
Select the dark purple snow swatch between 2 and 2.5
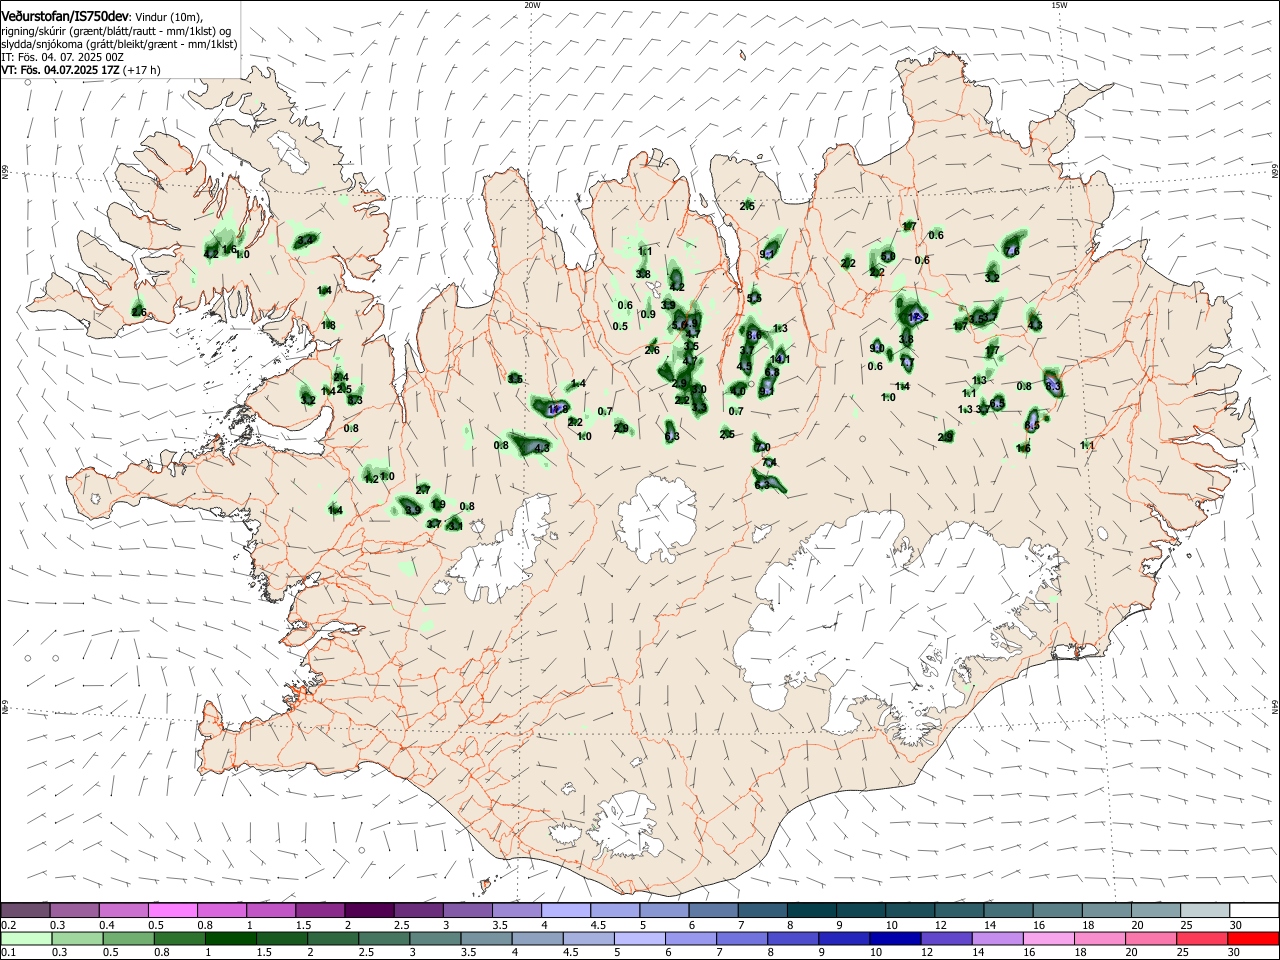(x=368, y=910)
